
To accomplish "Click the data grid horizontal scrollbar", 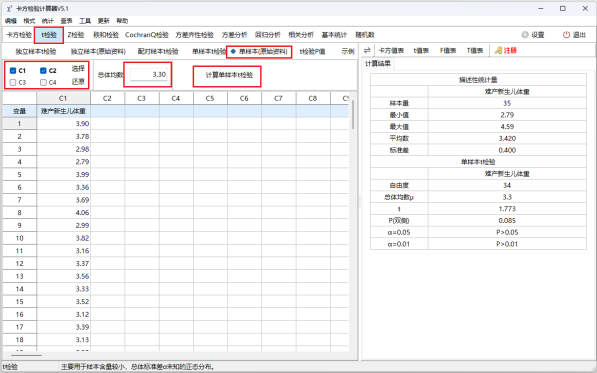I will (26, 355).
